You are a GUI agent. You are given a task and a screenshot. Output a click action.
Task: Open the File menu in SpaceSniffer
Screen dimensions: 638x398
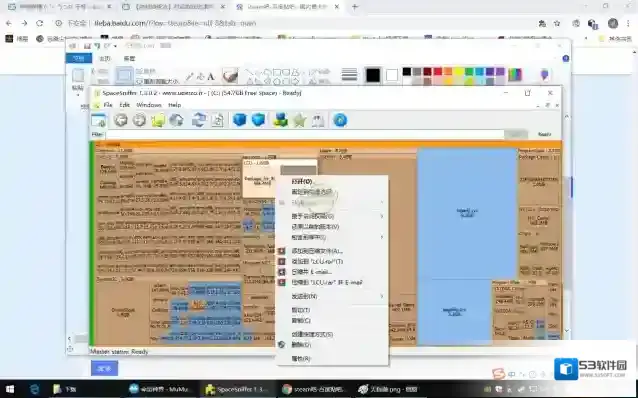point(108,105)
